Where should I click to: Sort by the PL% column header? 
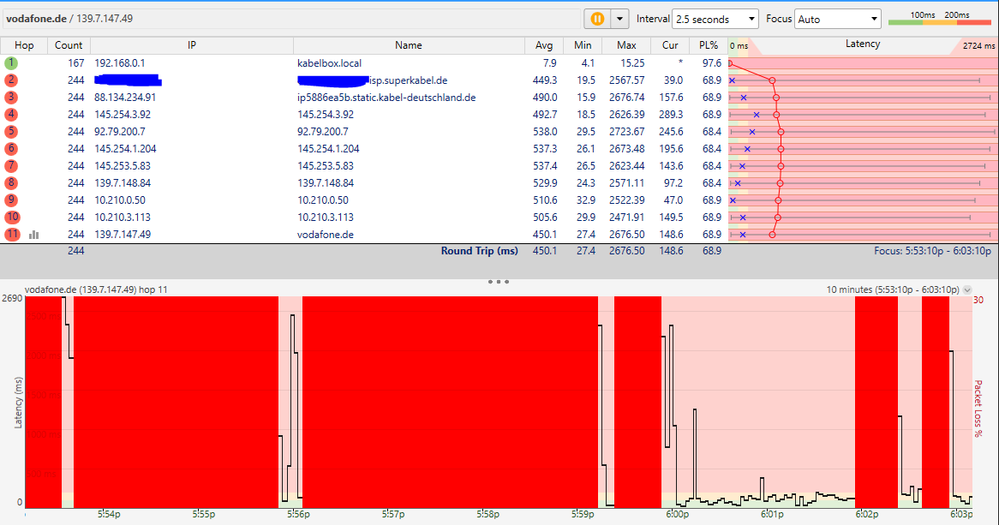(708, 45)
